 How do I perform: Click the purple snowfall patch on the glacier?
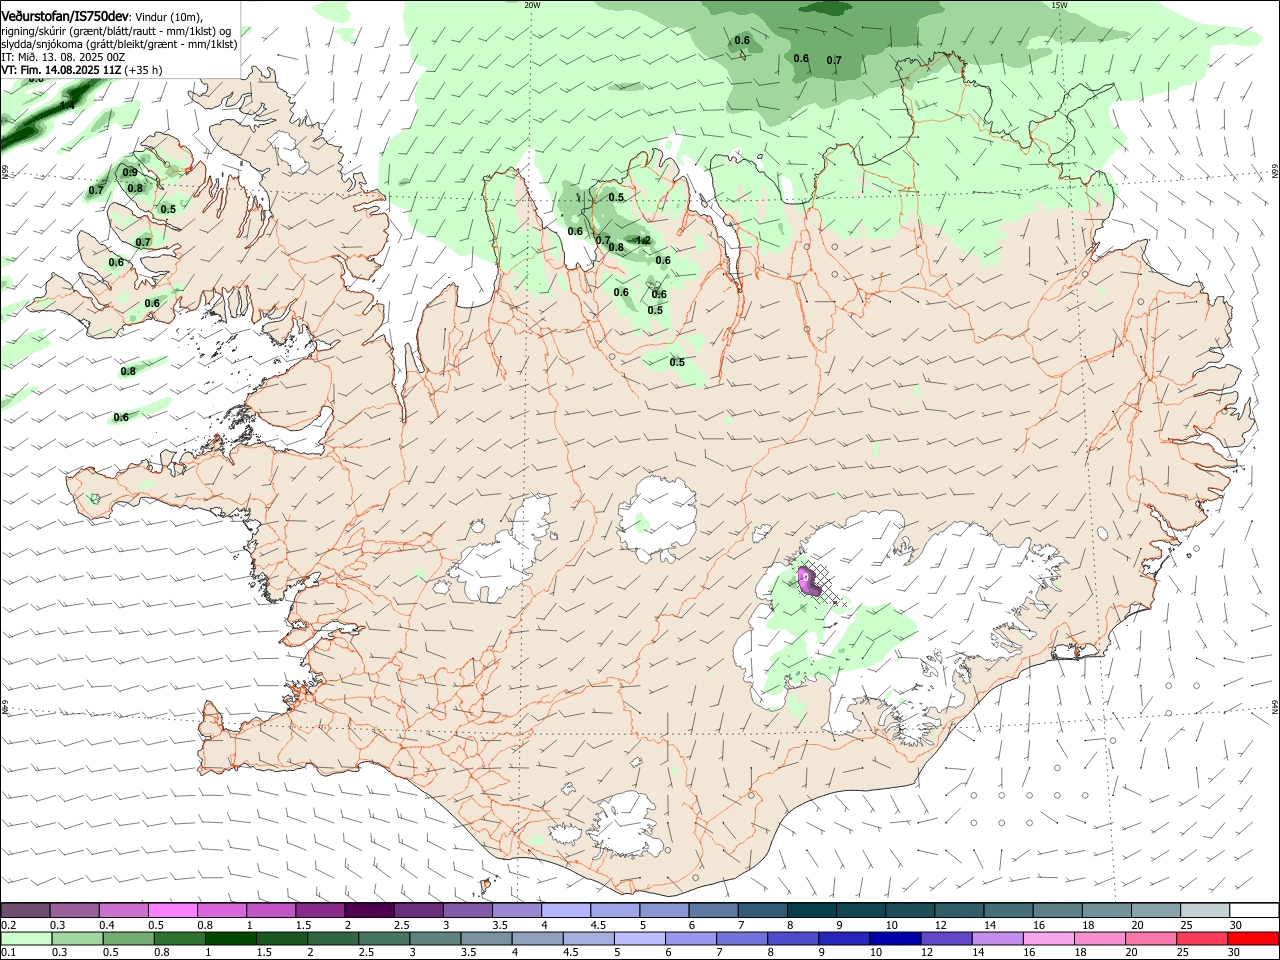point(808,580)
